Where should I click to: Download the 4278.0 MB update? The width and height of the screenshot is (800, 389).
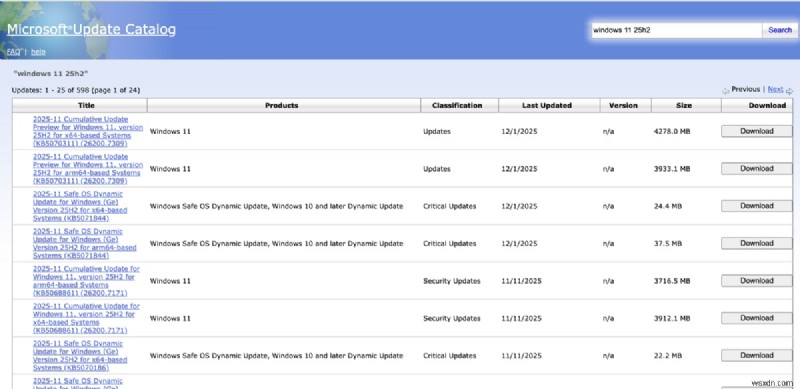tap(757, 131)
